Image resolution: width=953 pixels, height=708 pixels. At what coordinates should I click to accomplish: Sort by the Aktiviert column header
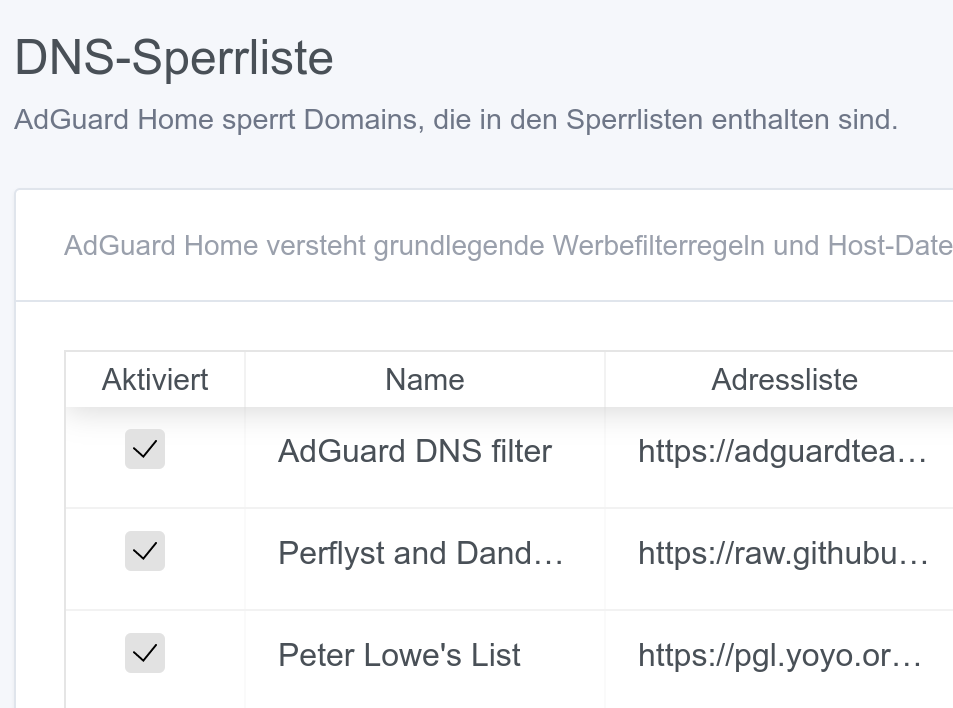coord(155,380)
